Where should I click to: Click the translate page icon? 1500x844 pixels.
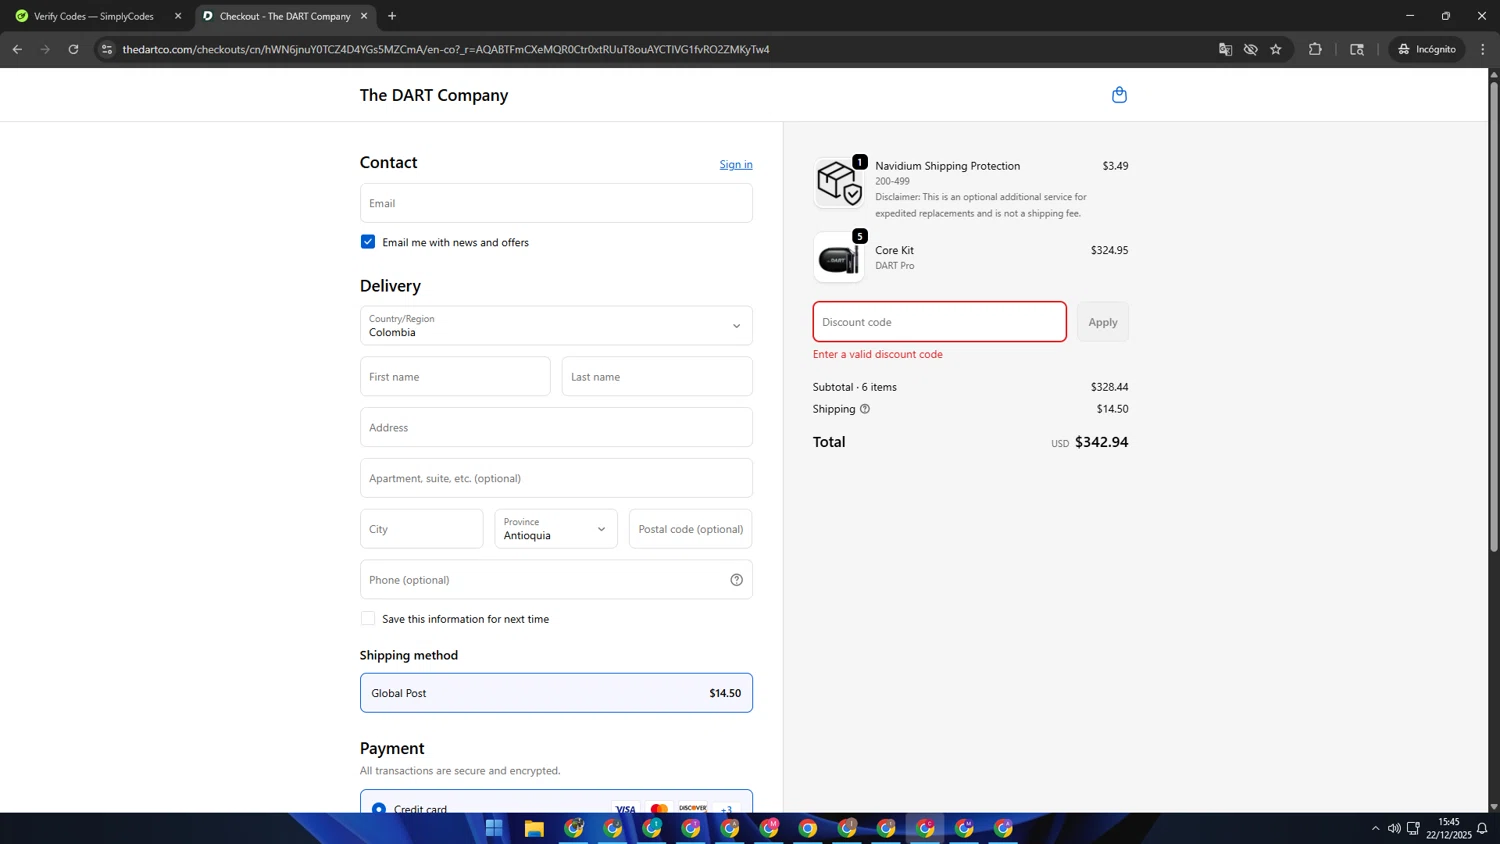pyautogui.click(x=1225, y=49)
